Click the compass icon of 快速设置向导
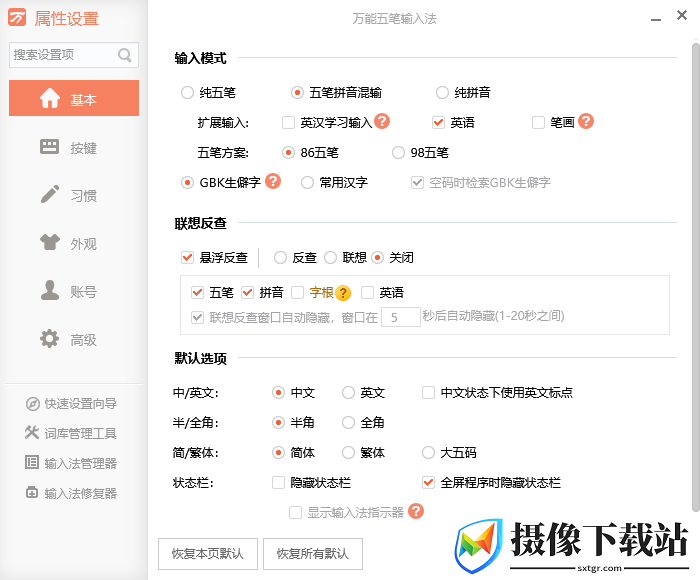Viewport: 700px width, 580px height. coord(33,404)
